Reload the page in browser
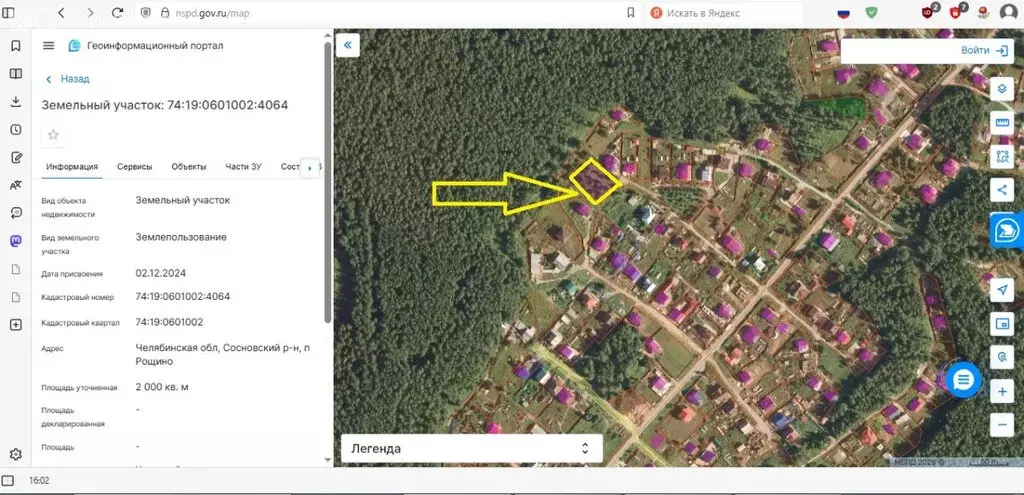The image size is (1024, 495). 118,13
